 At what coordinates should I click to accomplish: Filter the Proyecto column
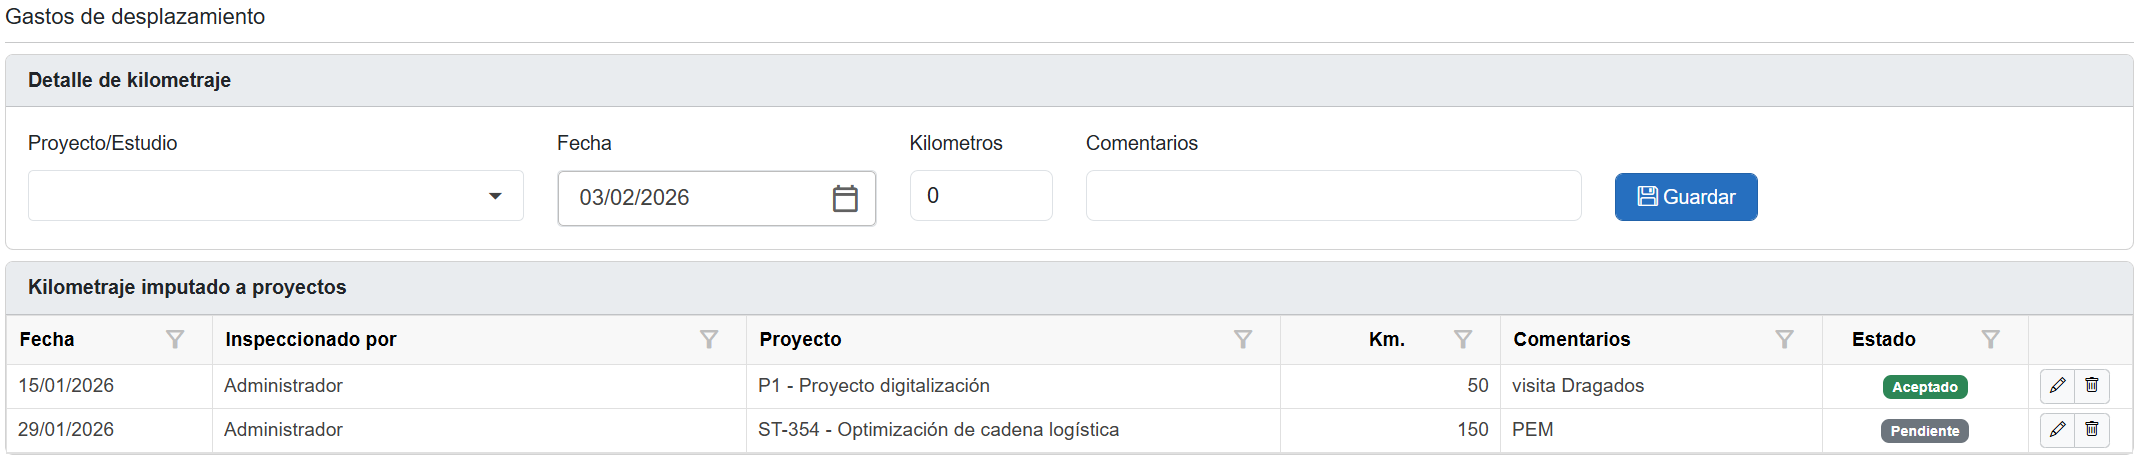(x=1243, y=340)
